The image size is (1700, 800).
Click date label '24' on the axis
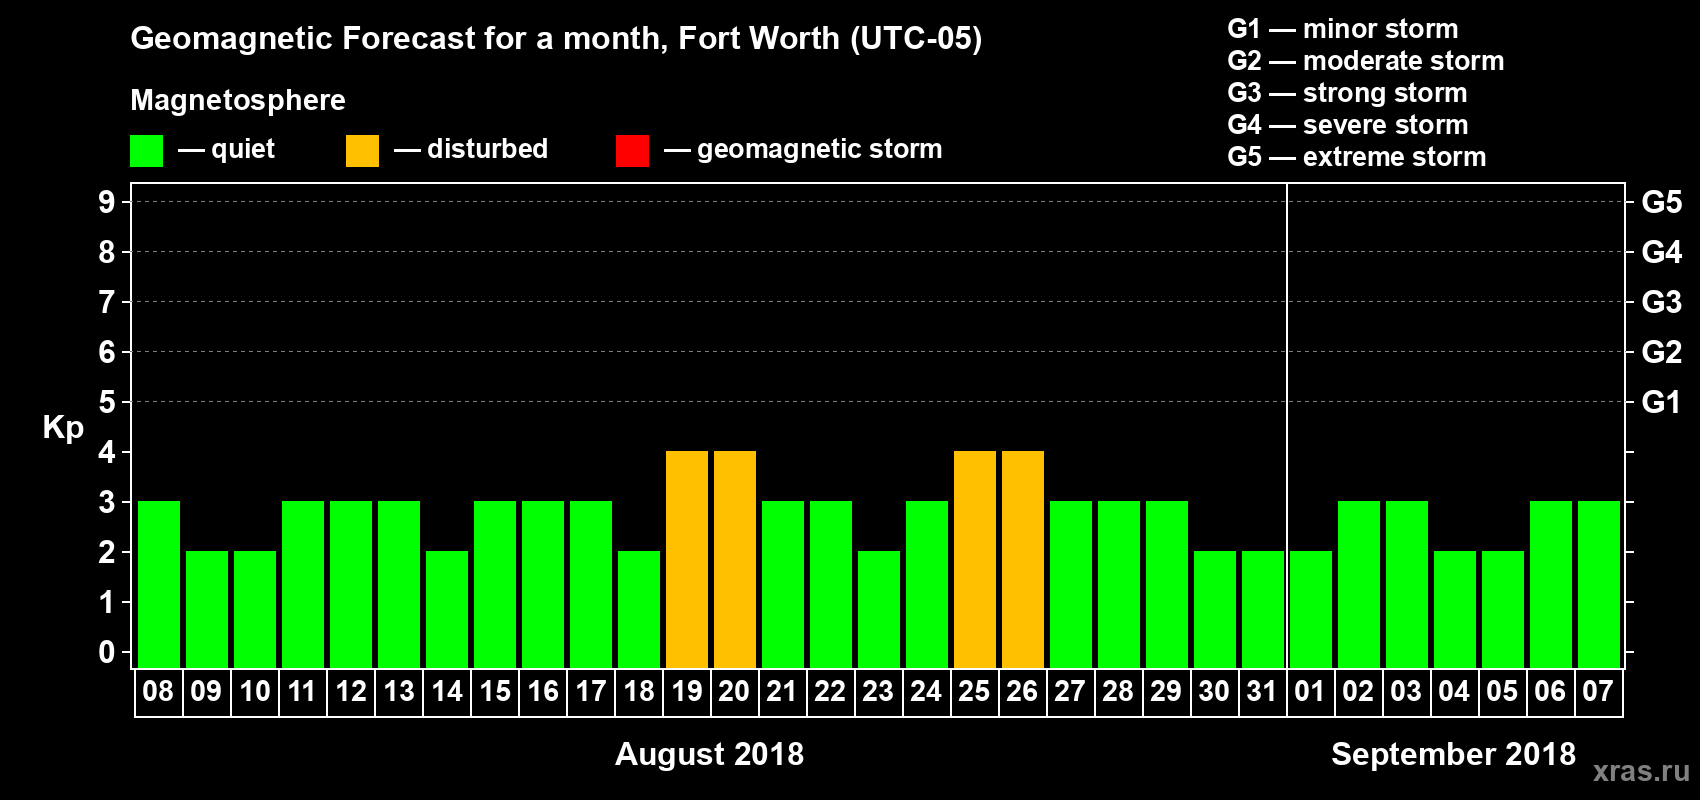926,692
